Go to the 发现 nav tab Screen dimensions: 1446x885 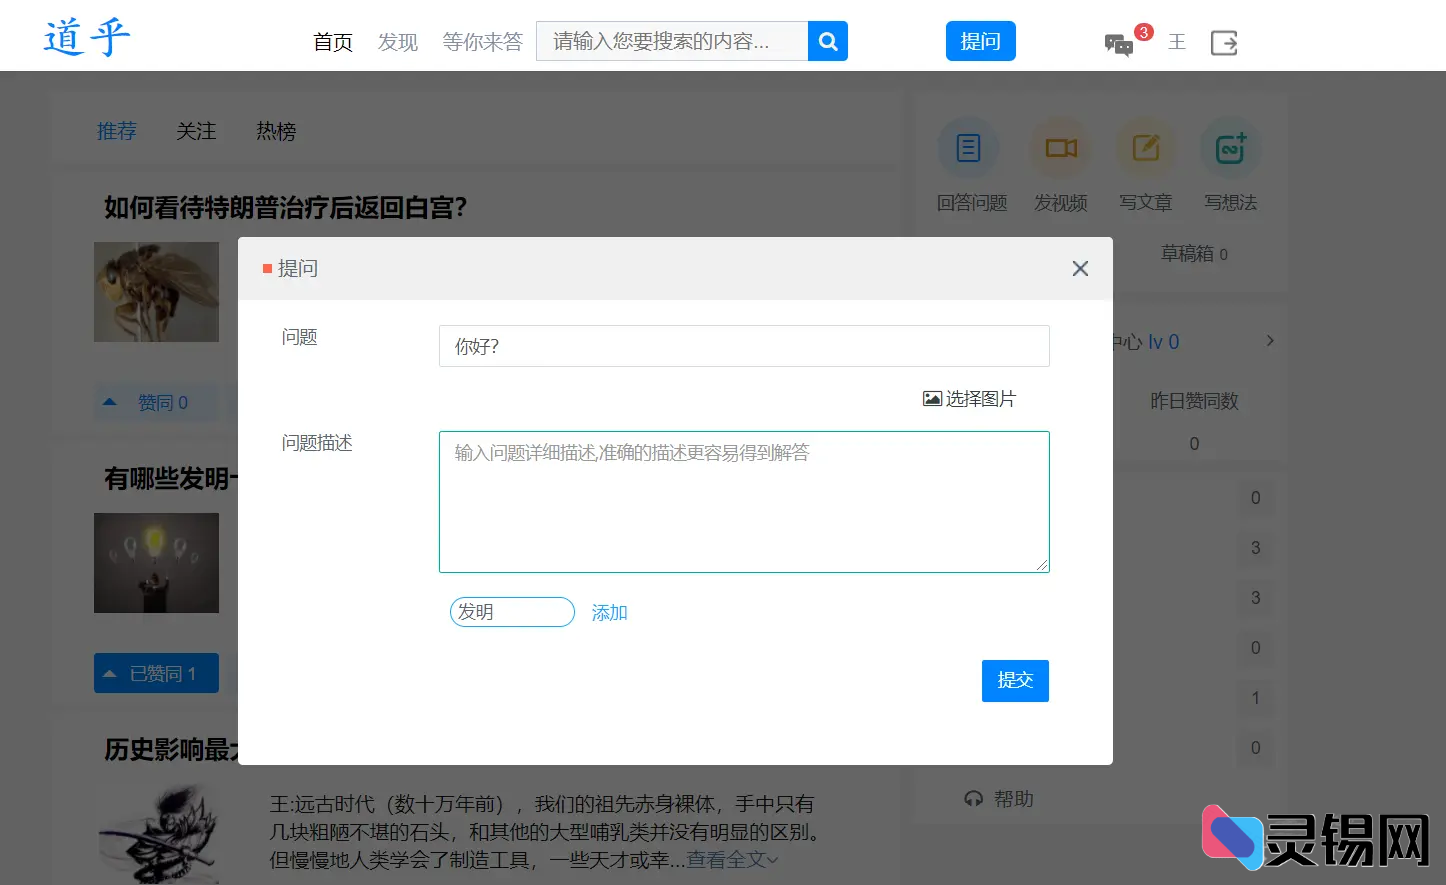point(398,42)
